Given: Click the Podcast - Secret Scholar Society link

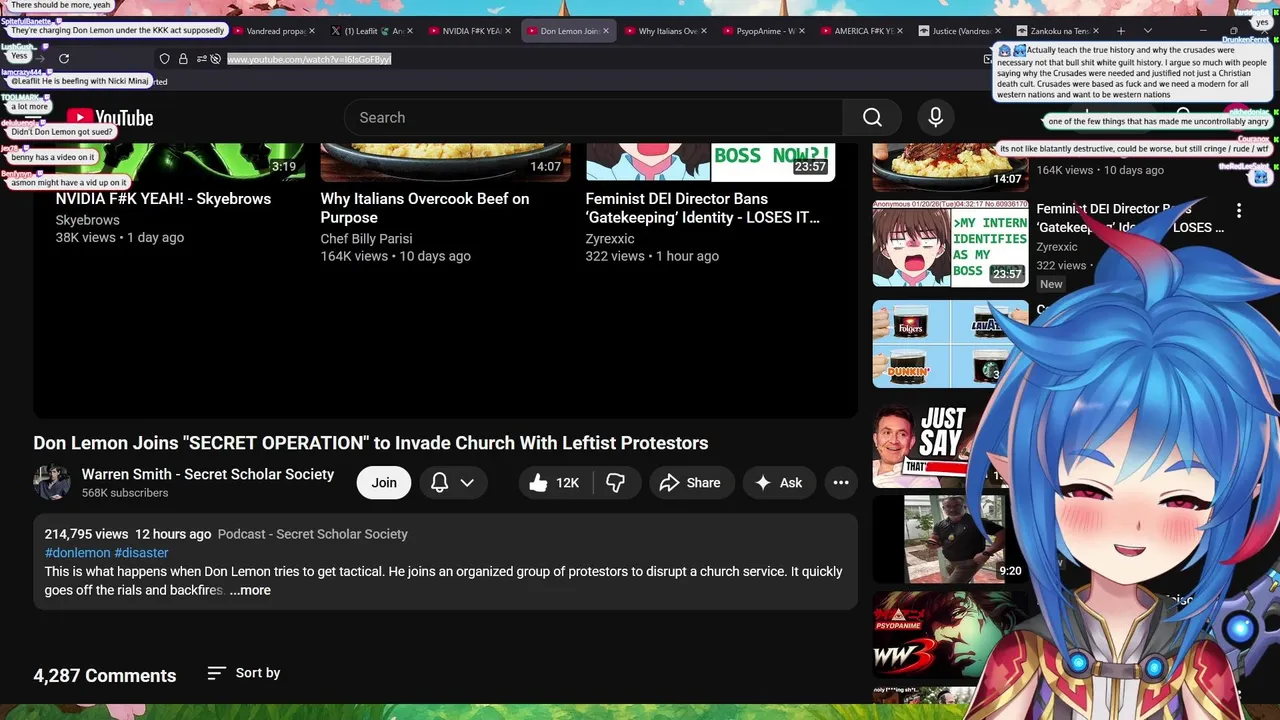Looking at the screenshot, I should pos(312,534).
